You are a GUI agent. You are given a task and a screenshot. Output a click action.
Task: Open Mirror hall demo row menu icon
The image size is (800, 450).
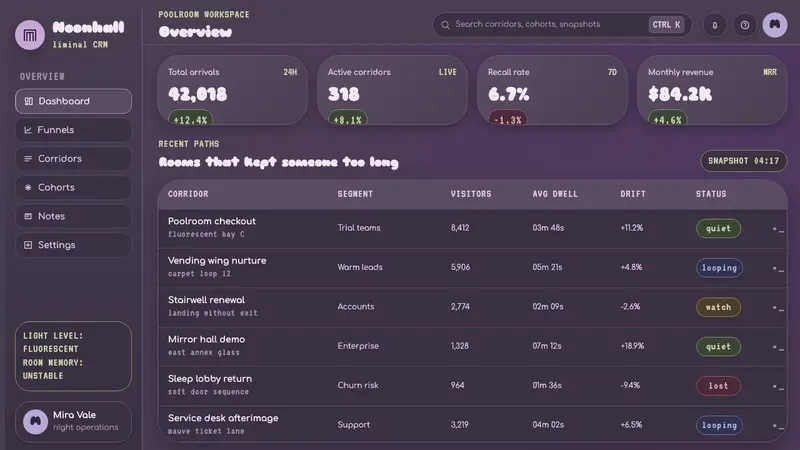(x=778, y=347)
